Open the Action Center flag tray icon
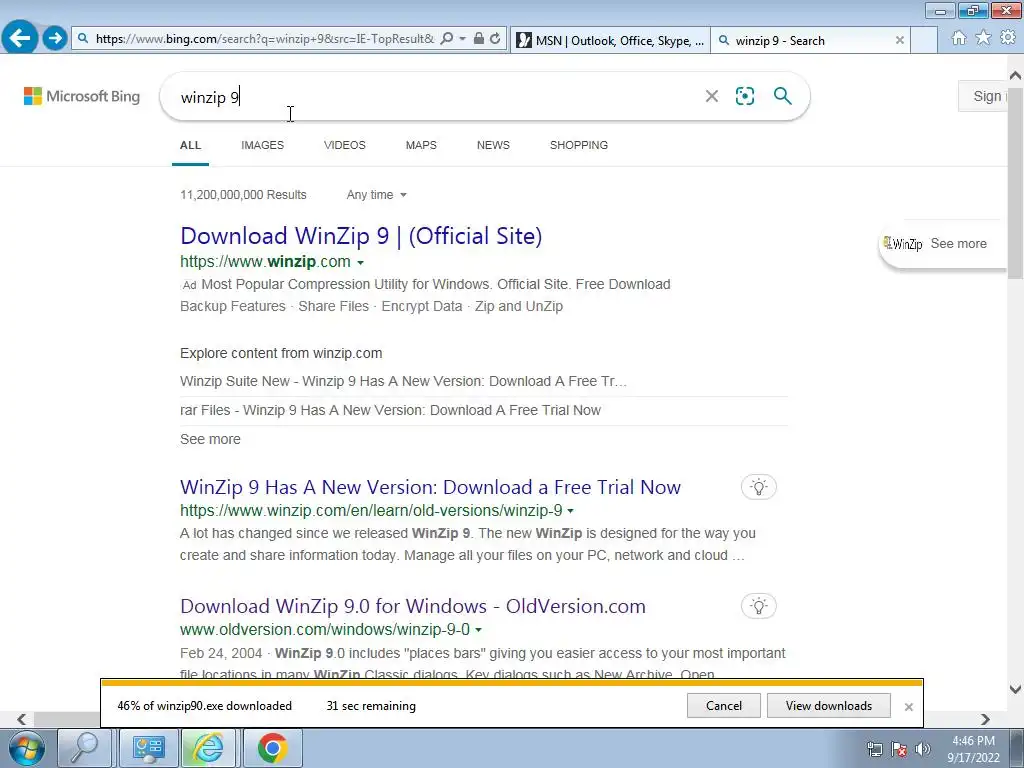 899,749
